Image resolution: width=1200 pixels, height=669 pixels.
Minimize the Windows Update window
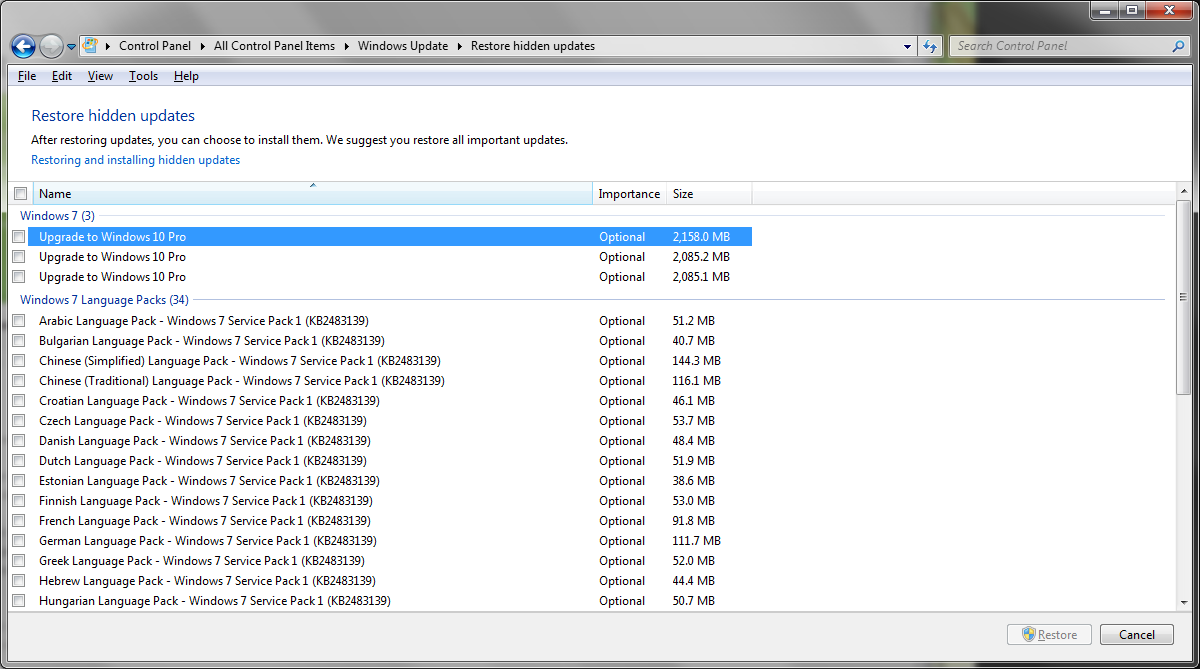pos(1103,10)
